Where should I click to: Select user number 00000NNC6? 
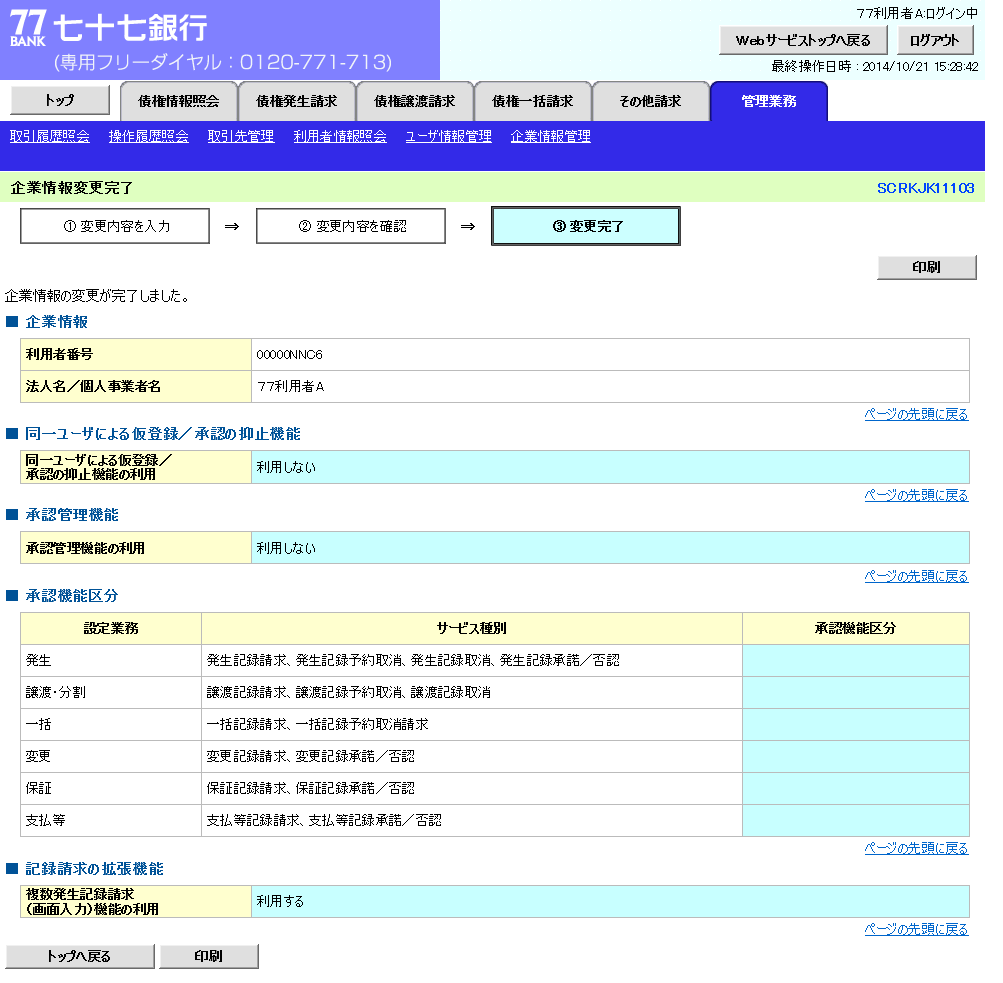[289, 354]
